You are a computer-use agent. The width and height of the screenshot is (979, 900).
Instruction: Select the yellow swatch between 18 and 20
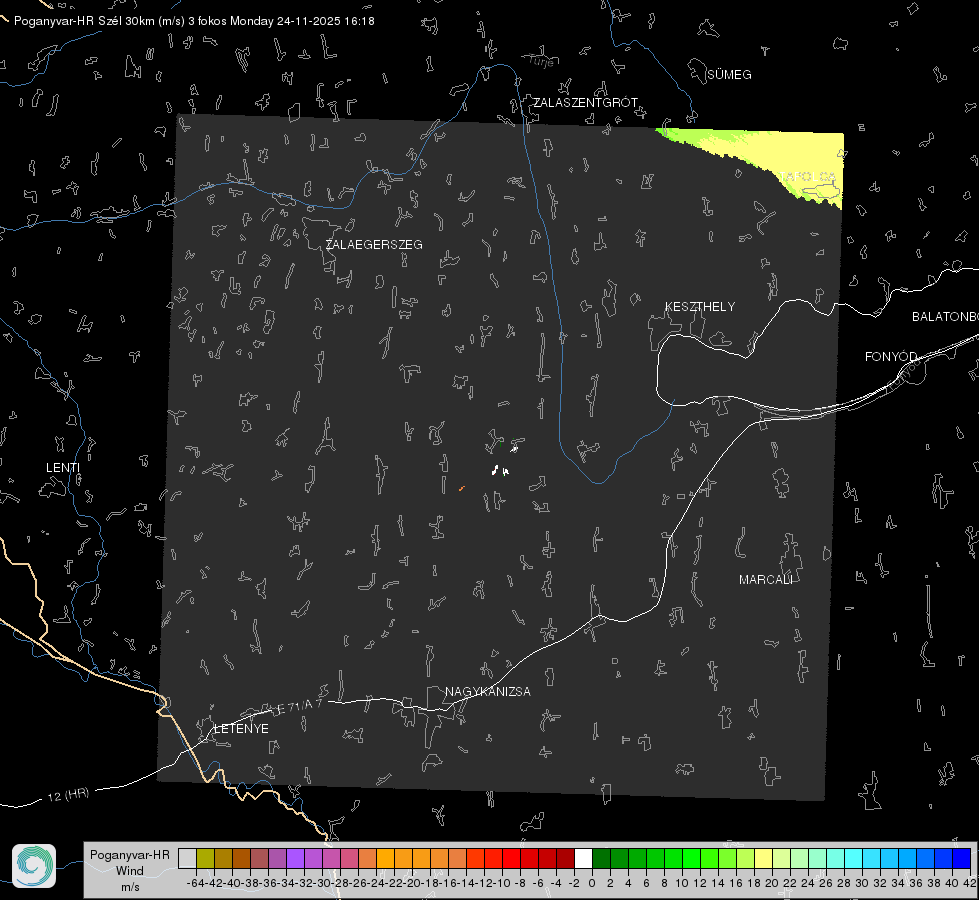(x=763, y=859)
